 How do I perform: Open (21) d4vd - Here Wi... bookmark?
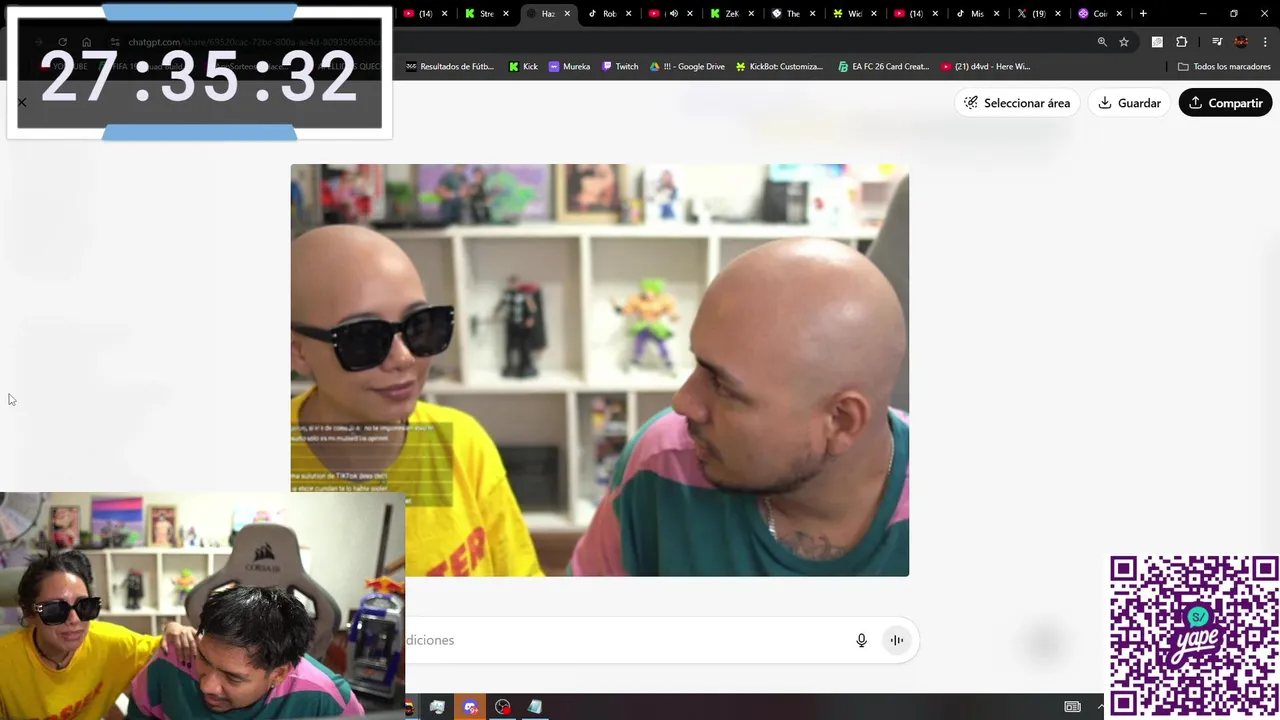click(x=985, y=67)
